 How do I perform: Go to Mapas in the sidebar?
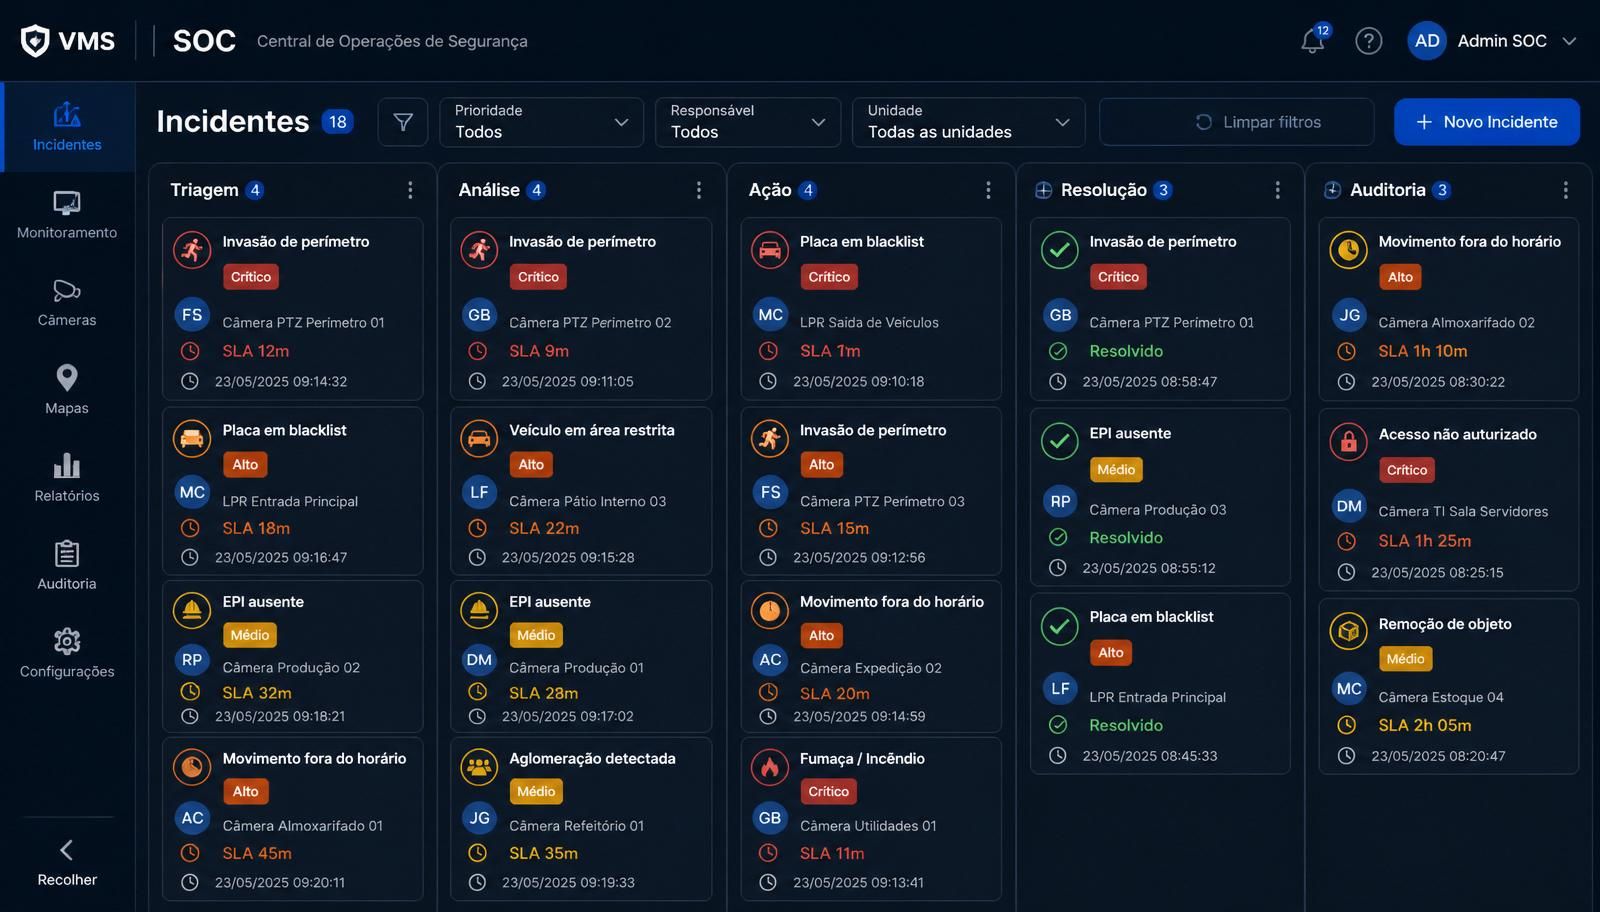67,390
